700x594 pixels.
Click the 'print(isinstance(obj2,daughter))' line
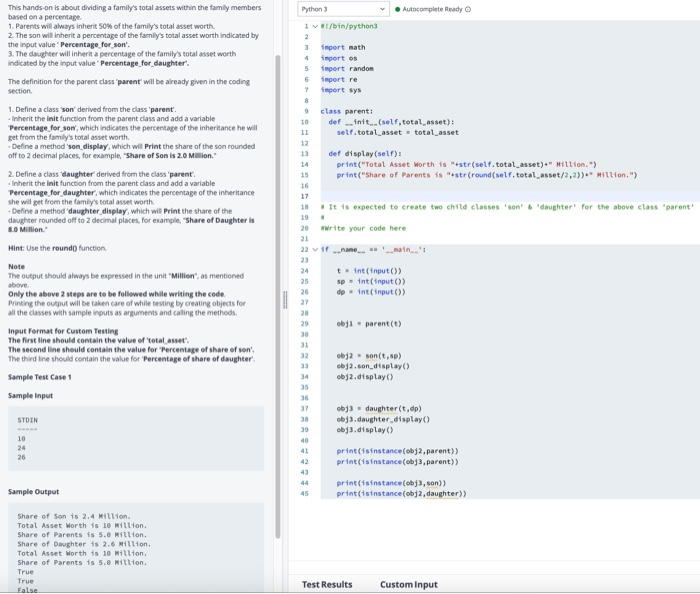coord(401,494)
